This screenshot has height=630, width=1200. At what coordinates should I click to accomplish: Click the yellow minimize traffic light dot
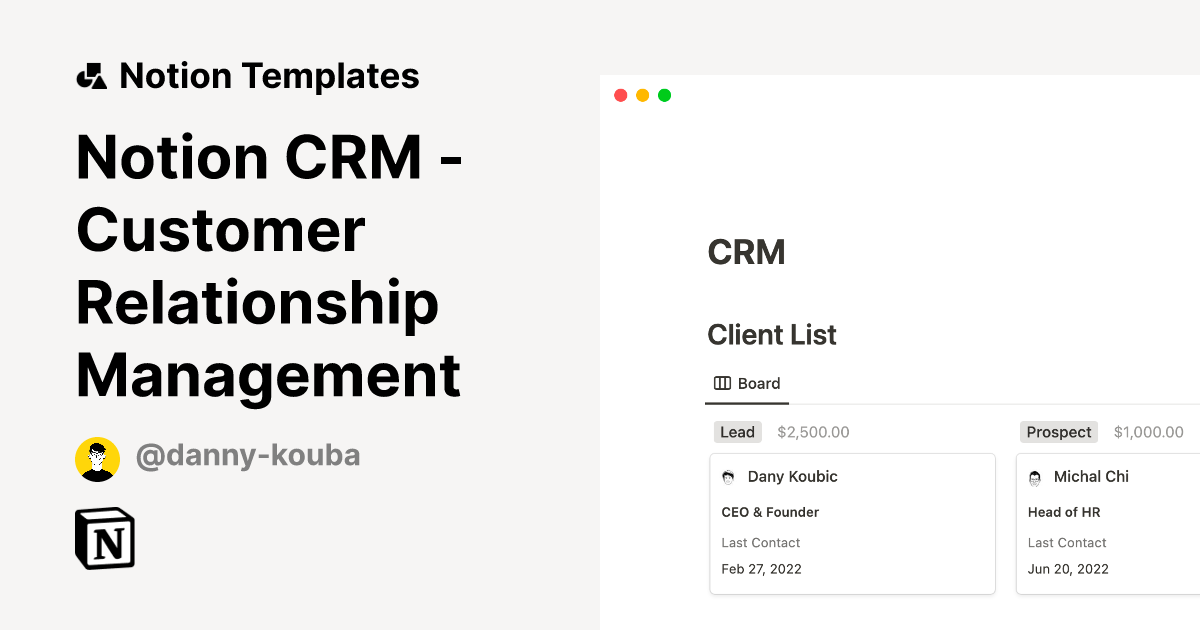(641, 95)
